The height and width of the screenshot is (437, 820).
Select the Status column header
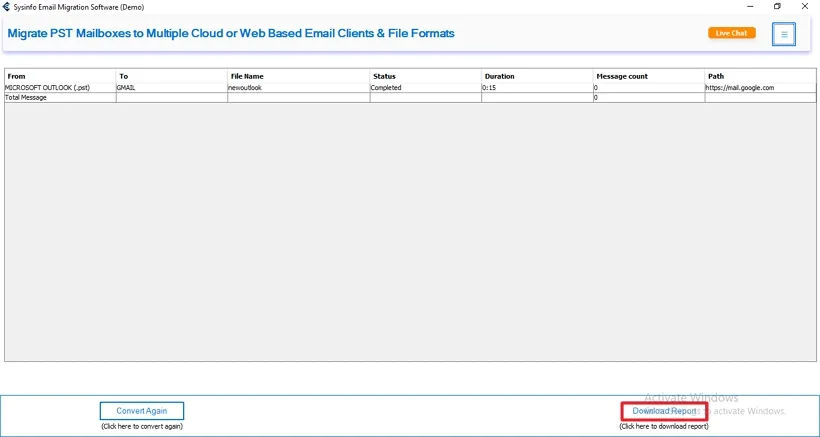tap(426, 76)
